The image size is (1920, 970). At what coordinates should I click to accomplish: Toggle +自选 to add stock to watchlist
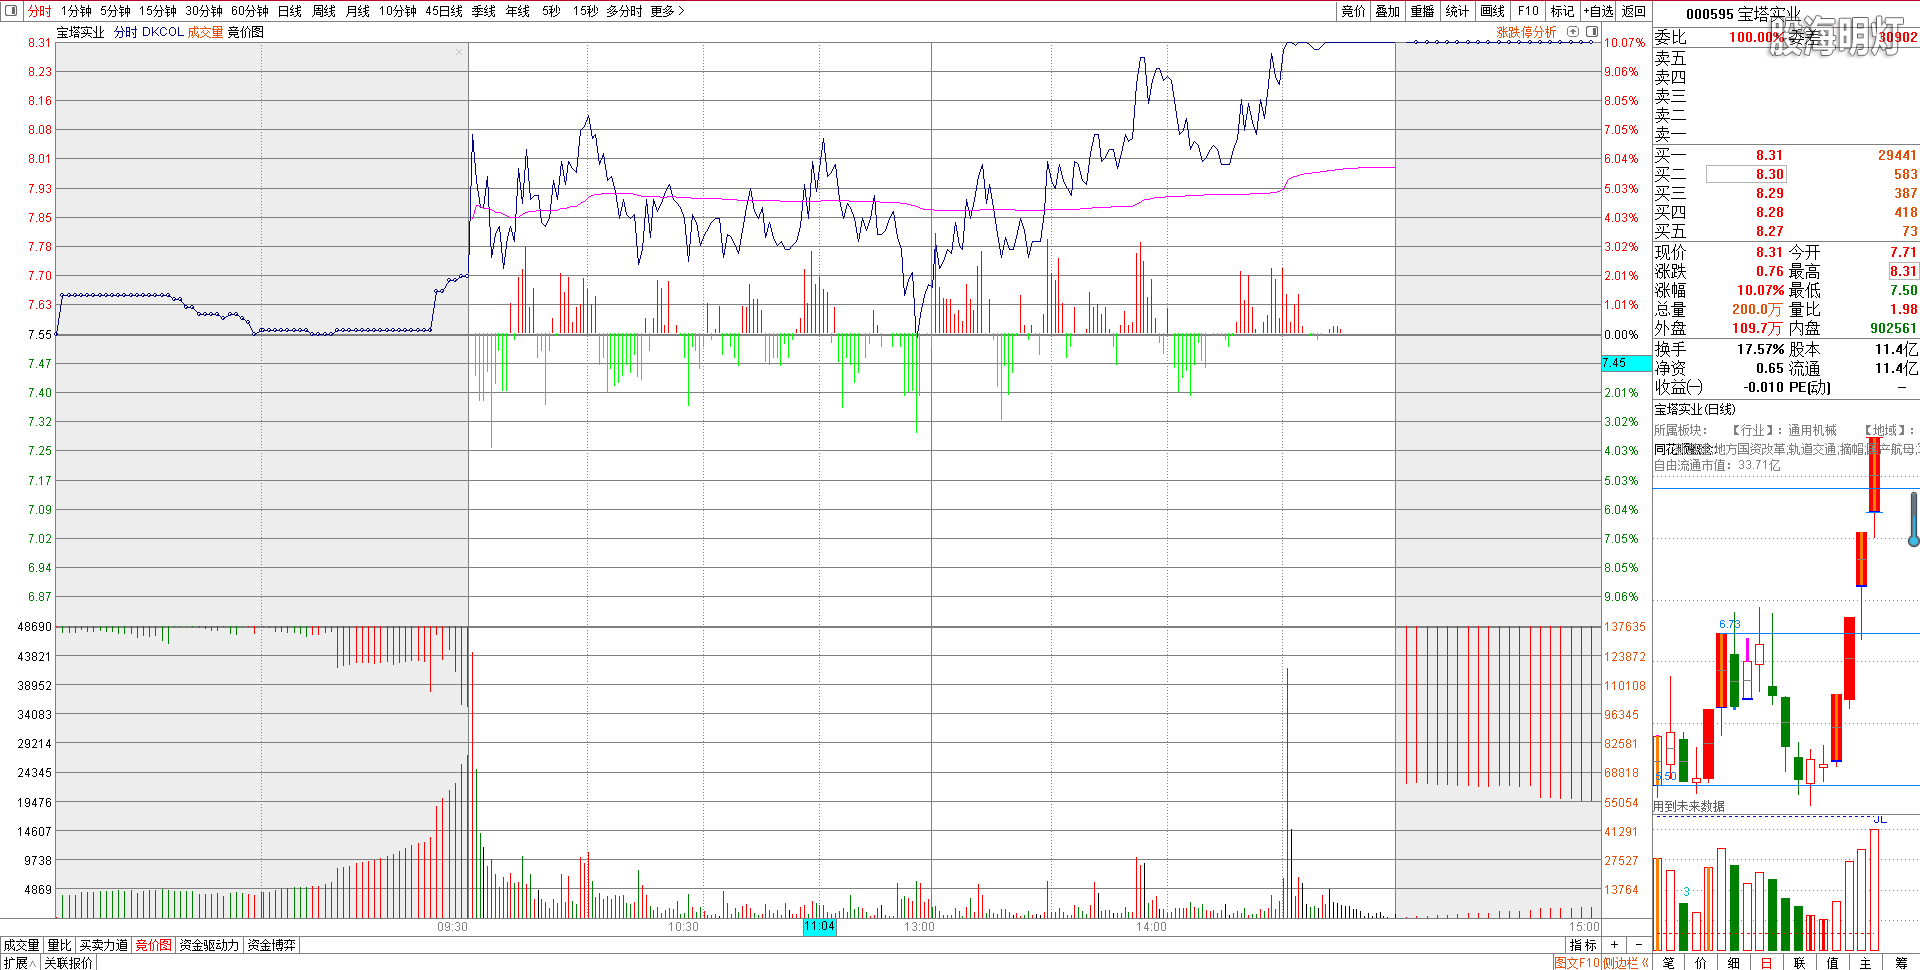click(x=1598, y=11)
